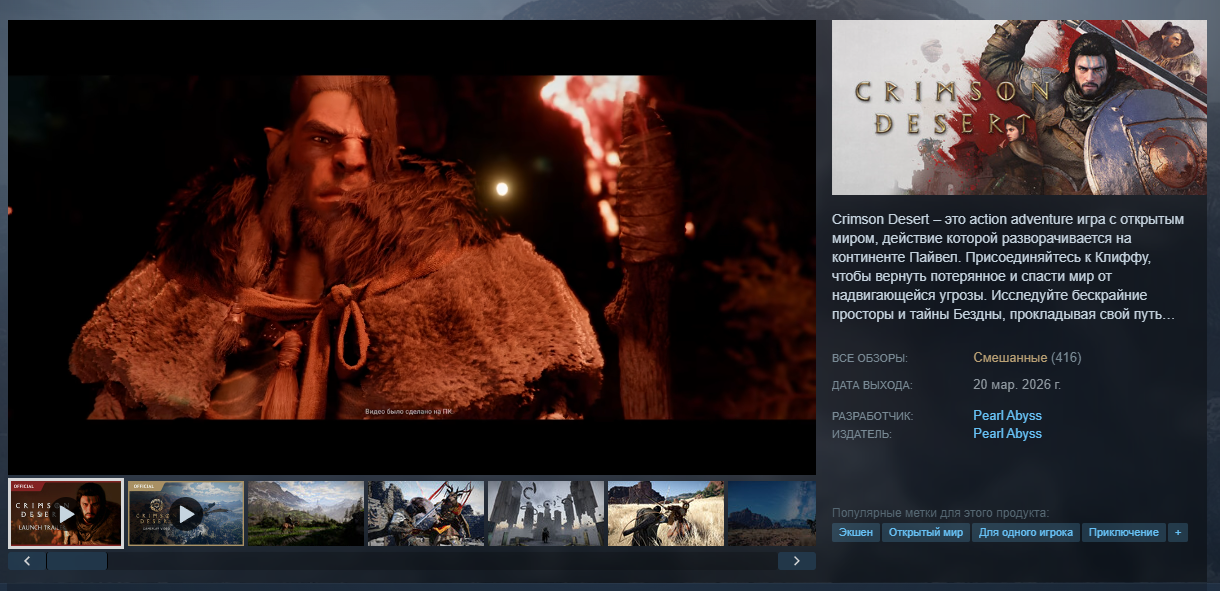Select the Экшен tag
Screen dimensions: 1220x591
click(856, 532)
